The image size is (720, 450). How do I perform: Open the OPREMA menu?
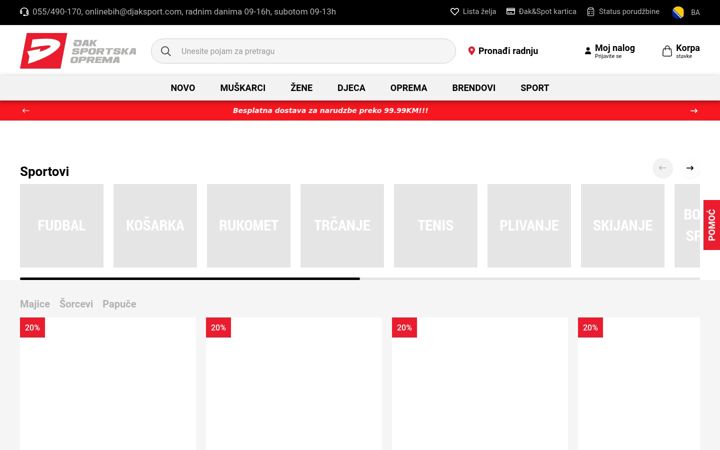click(x=409, y=88)
